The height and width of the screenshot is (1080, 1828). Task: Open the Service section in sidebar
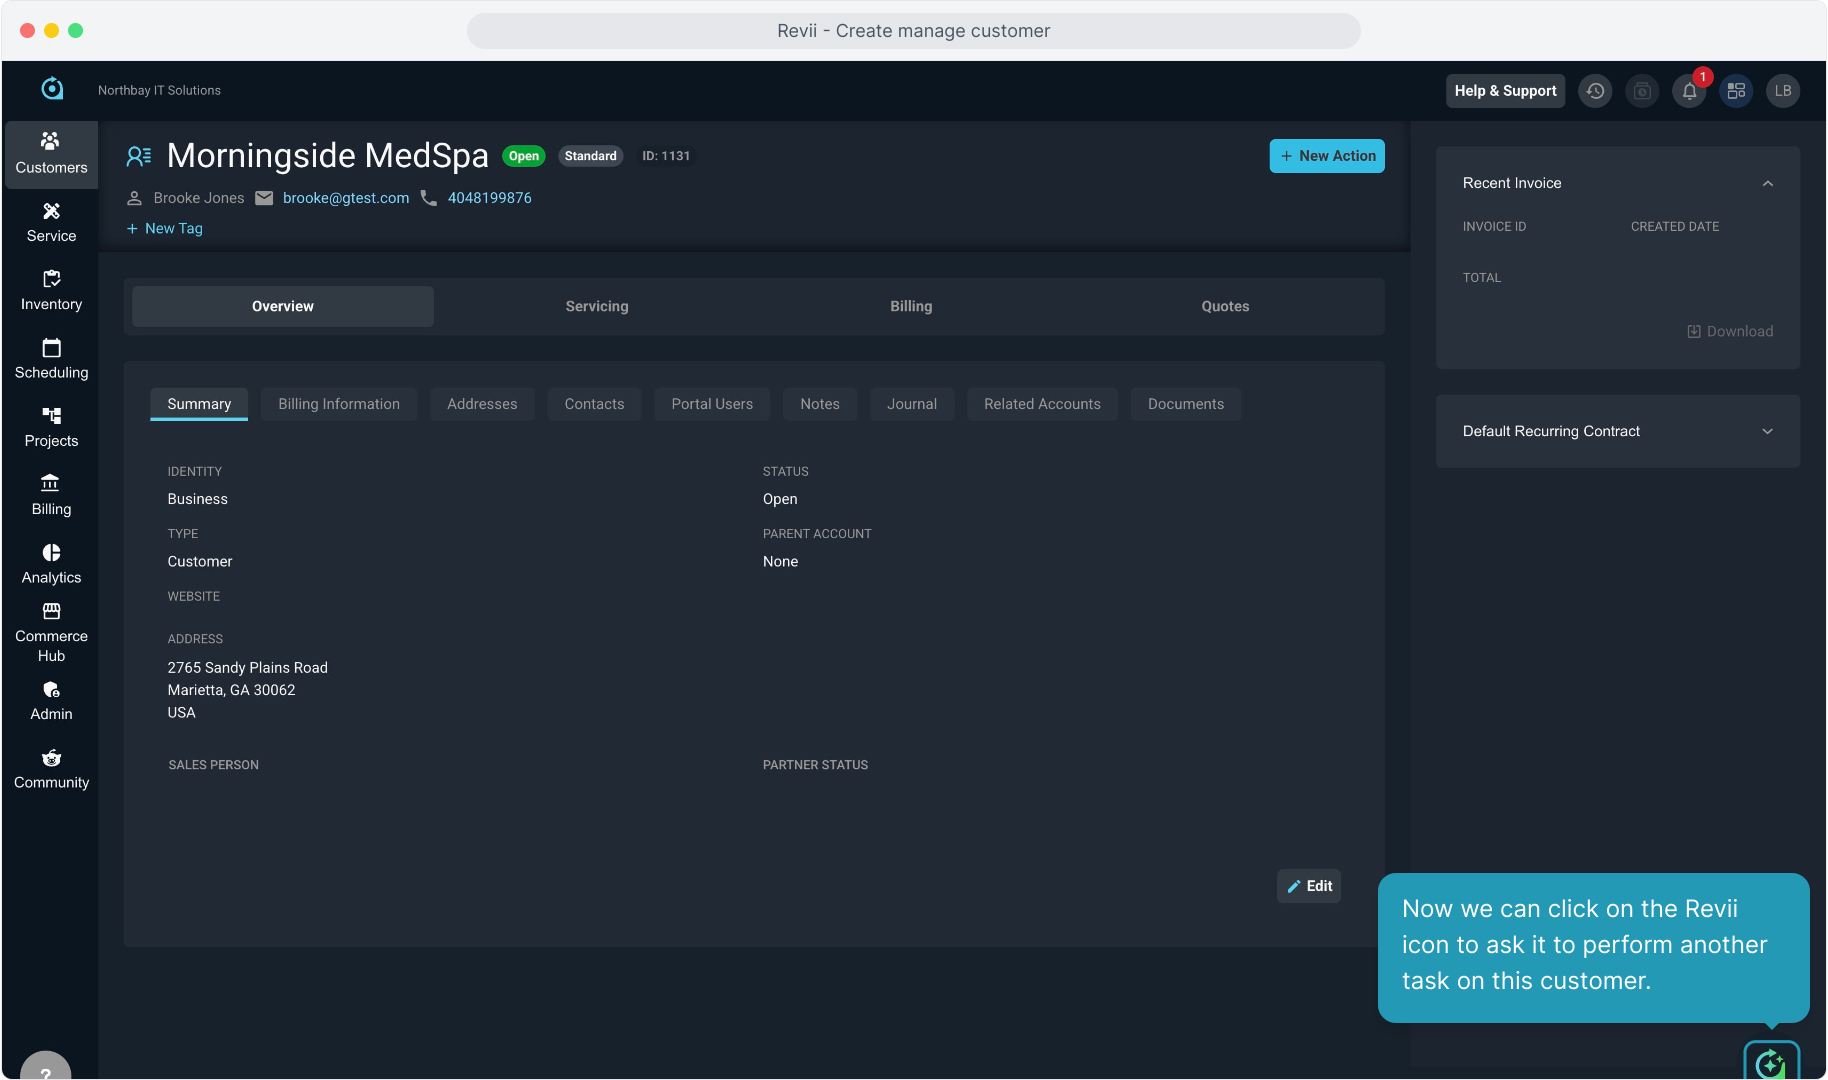click(x=51, y=222)
